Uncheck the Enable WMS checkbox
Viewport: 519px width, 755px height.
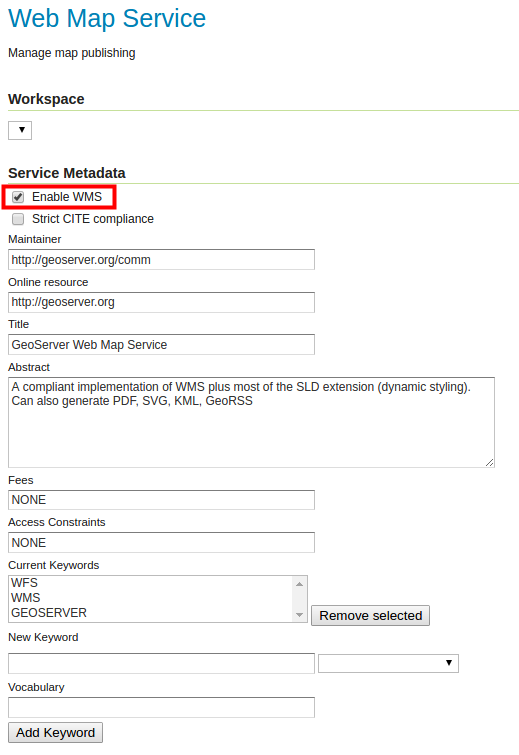pos(18,197)
